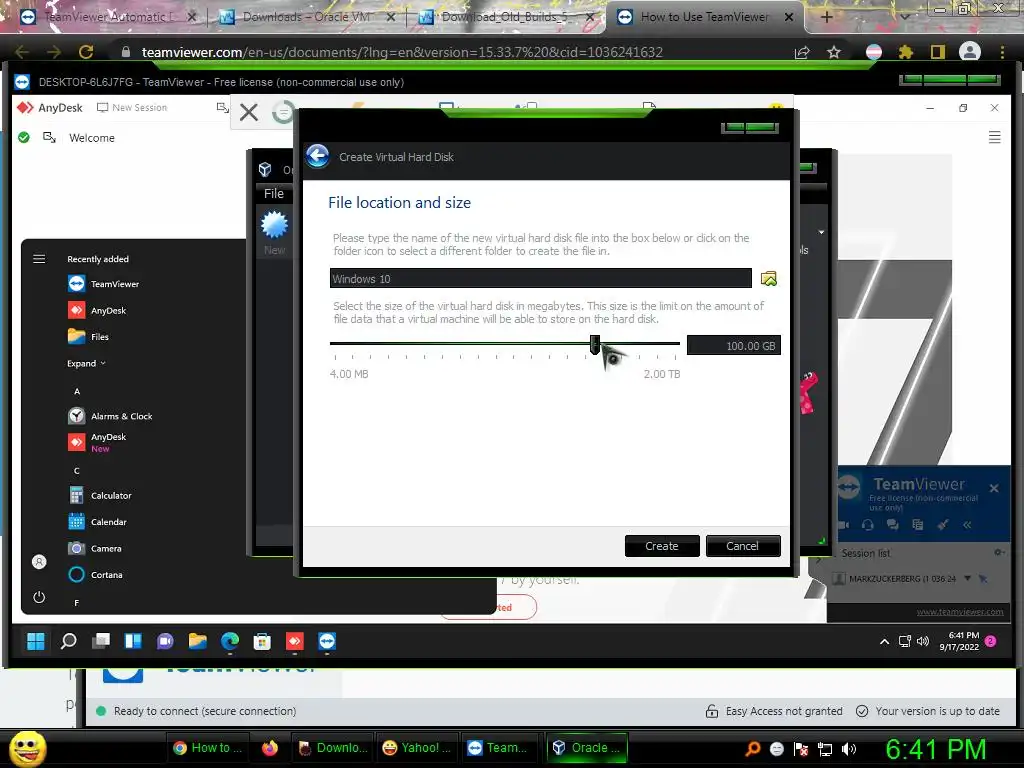Click the disk size slider handle
Screen dimensions: 1024x768
[x=594, y=344]
